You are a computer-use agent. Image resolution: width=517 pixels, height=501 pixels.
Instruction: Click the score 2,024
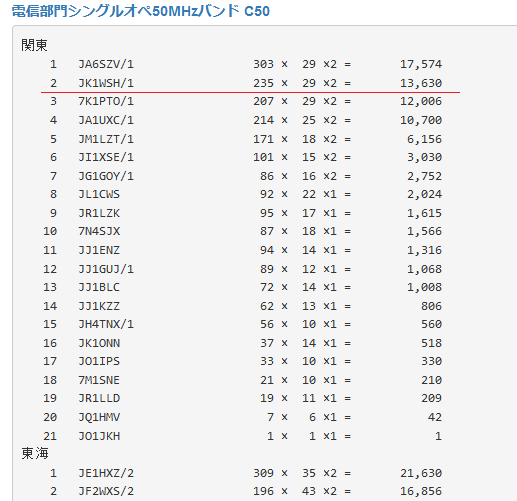(425, 194)
